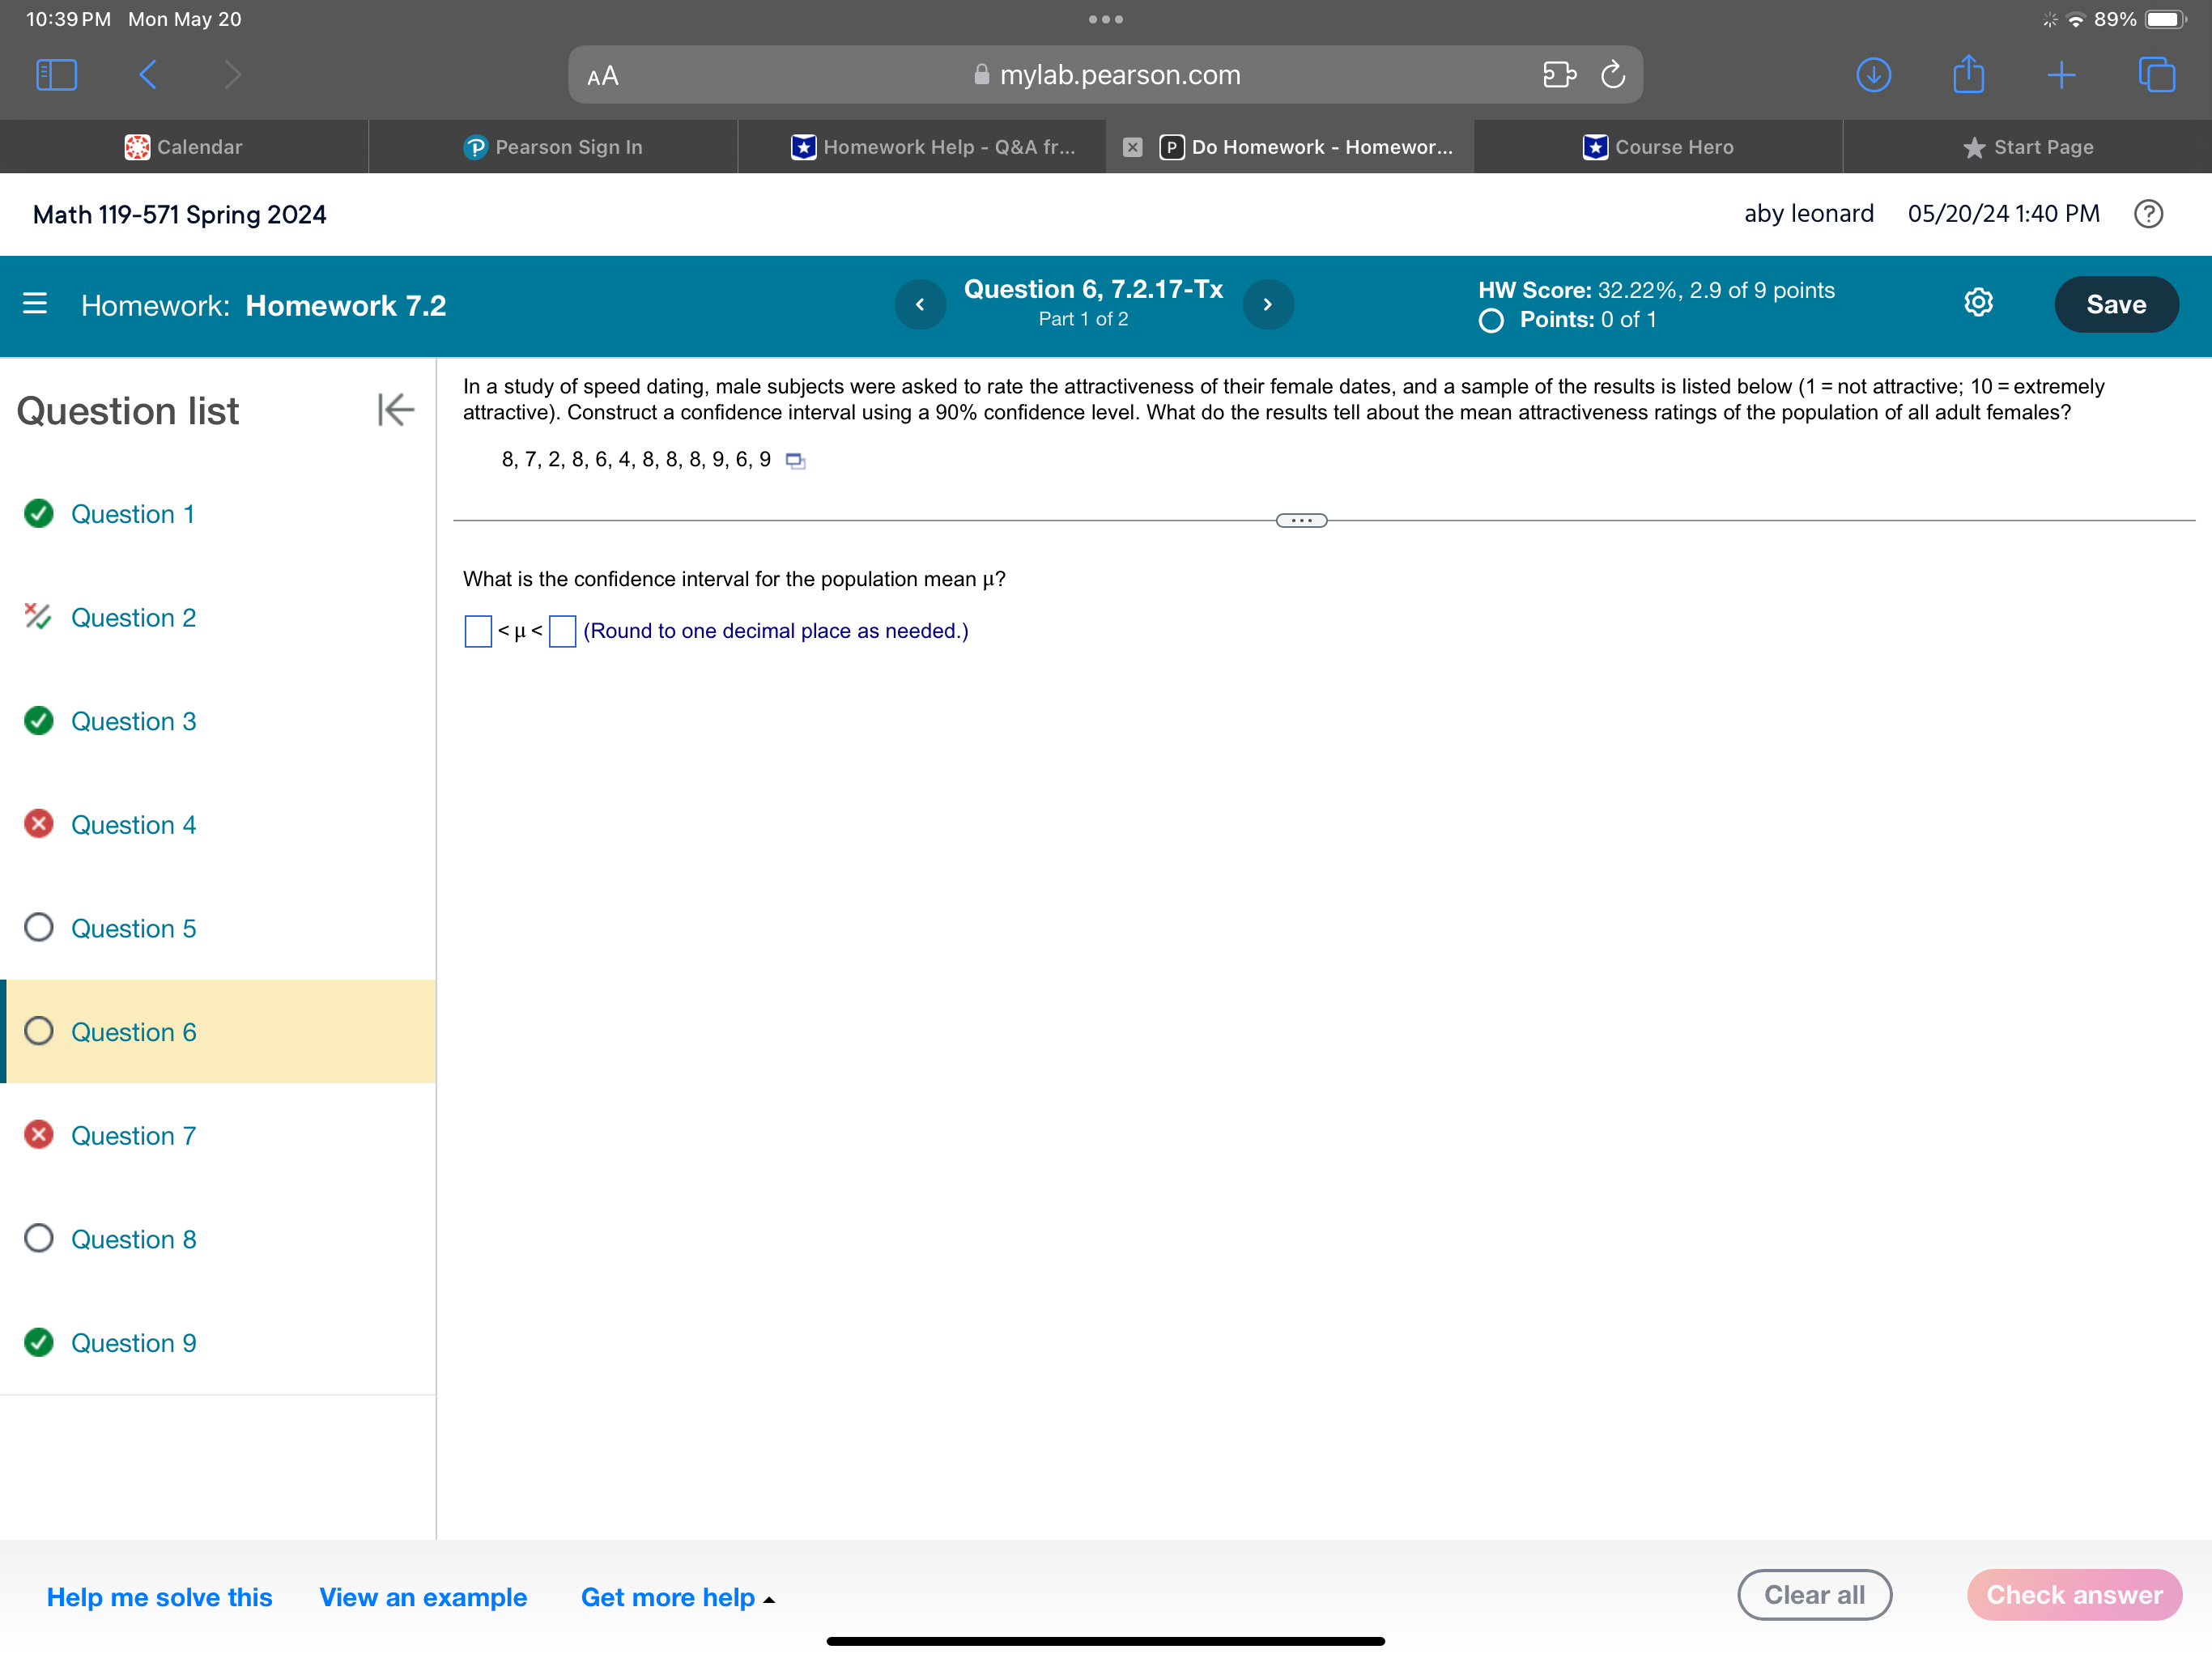
Task: Expand the Get more help menu
Action: click(677, 1597)
